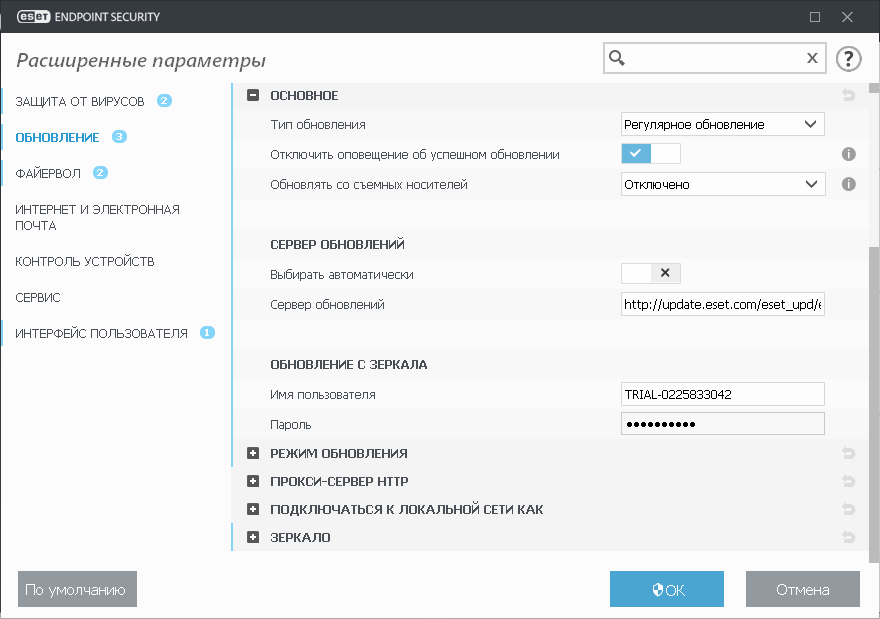Viewport: 880px width, 619px height.
Task: Click info icon for successful update notification
Action: pyautogui.click(x=848, y=154)
